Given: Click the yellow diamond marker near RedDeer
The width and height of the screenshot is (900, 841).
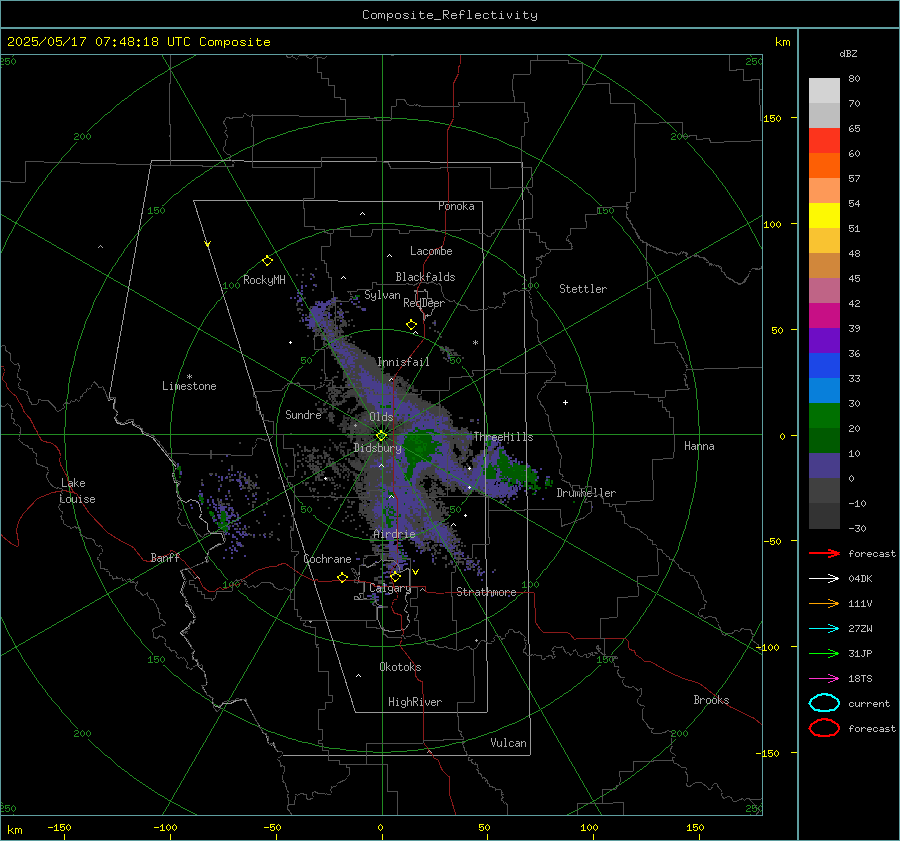Looking at the screenshot, I should [x=411, y=325].
